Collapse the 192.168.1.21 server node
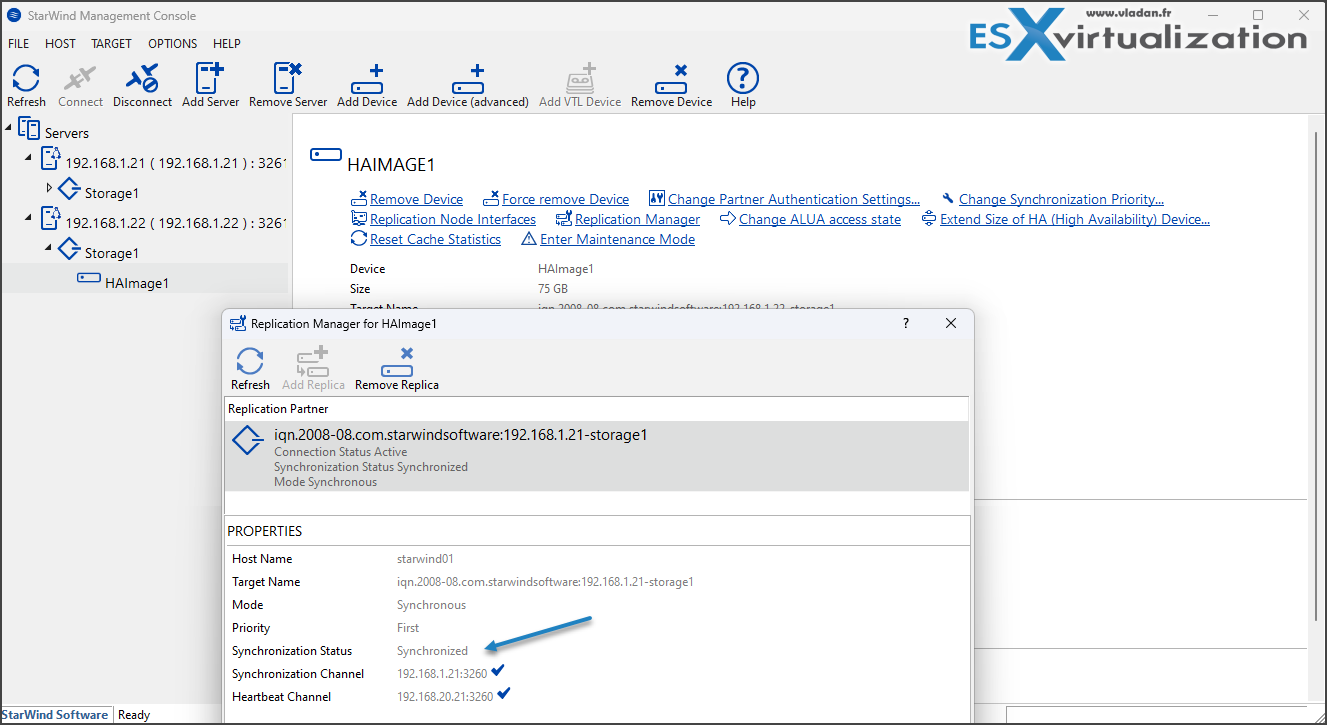1327x725 pixels. coord(29,158)
